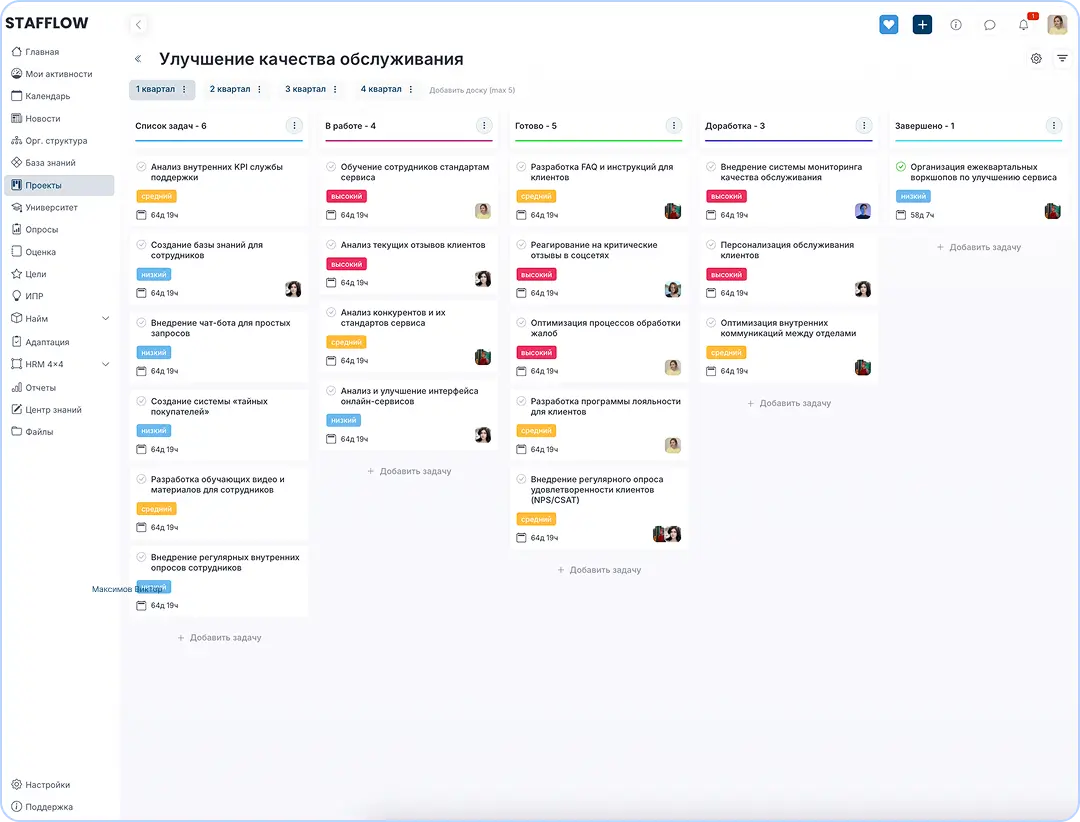Click the blue heart favorites icon
This screenshot has width=1080, height=822.
[x=888, y=24]
